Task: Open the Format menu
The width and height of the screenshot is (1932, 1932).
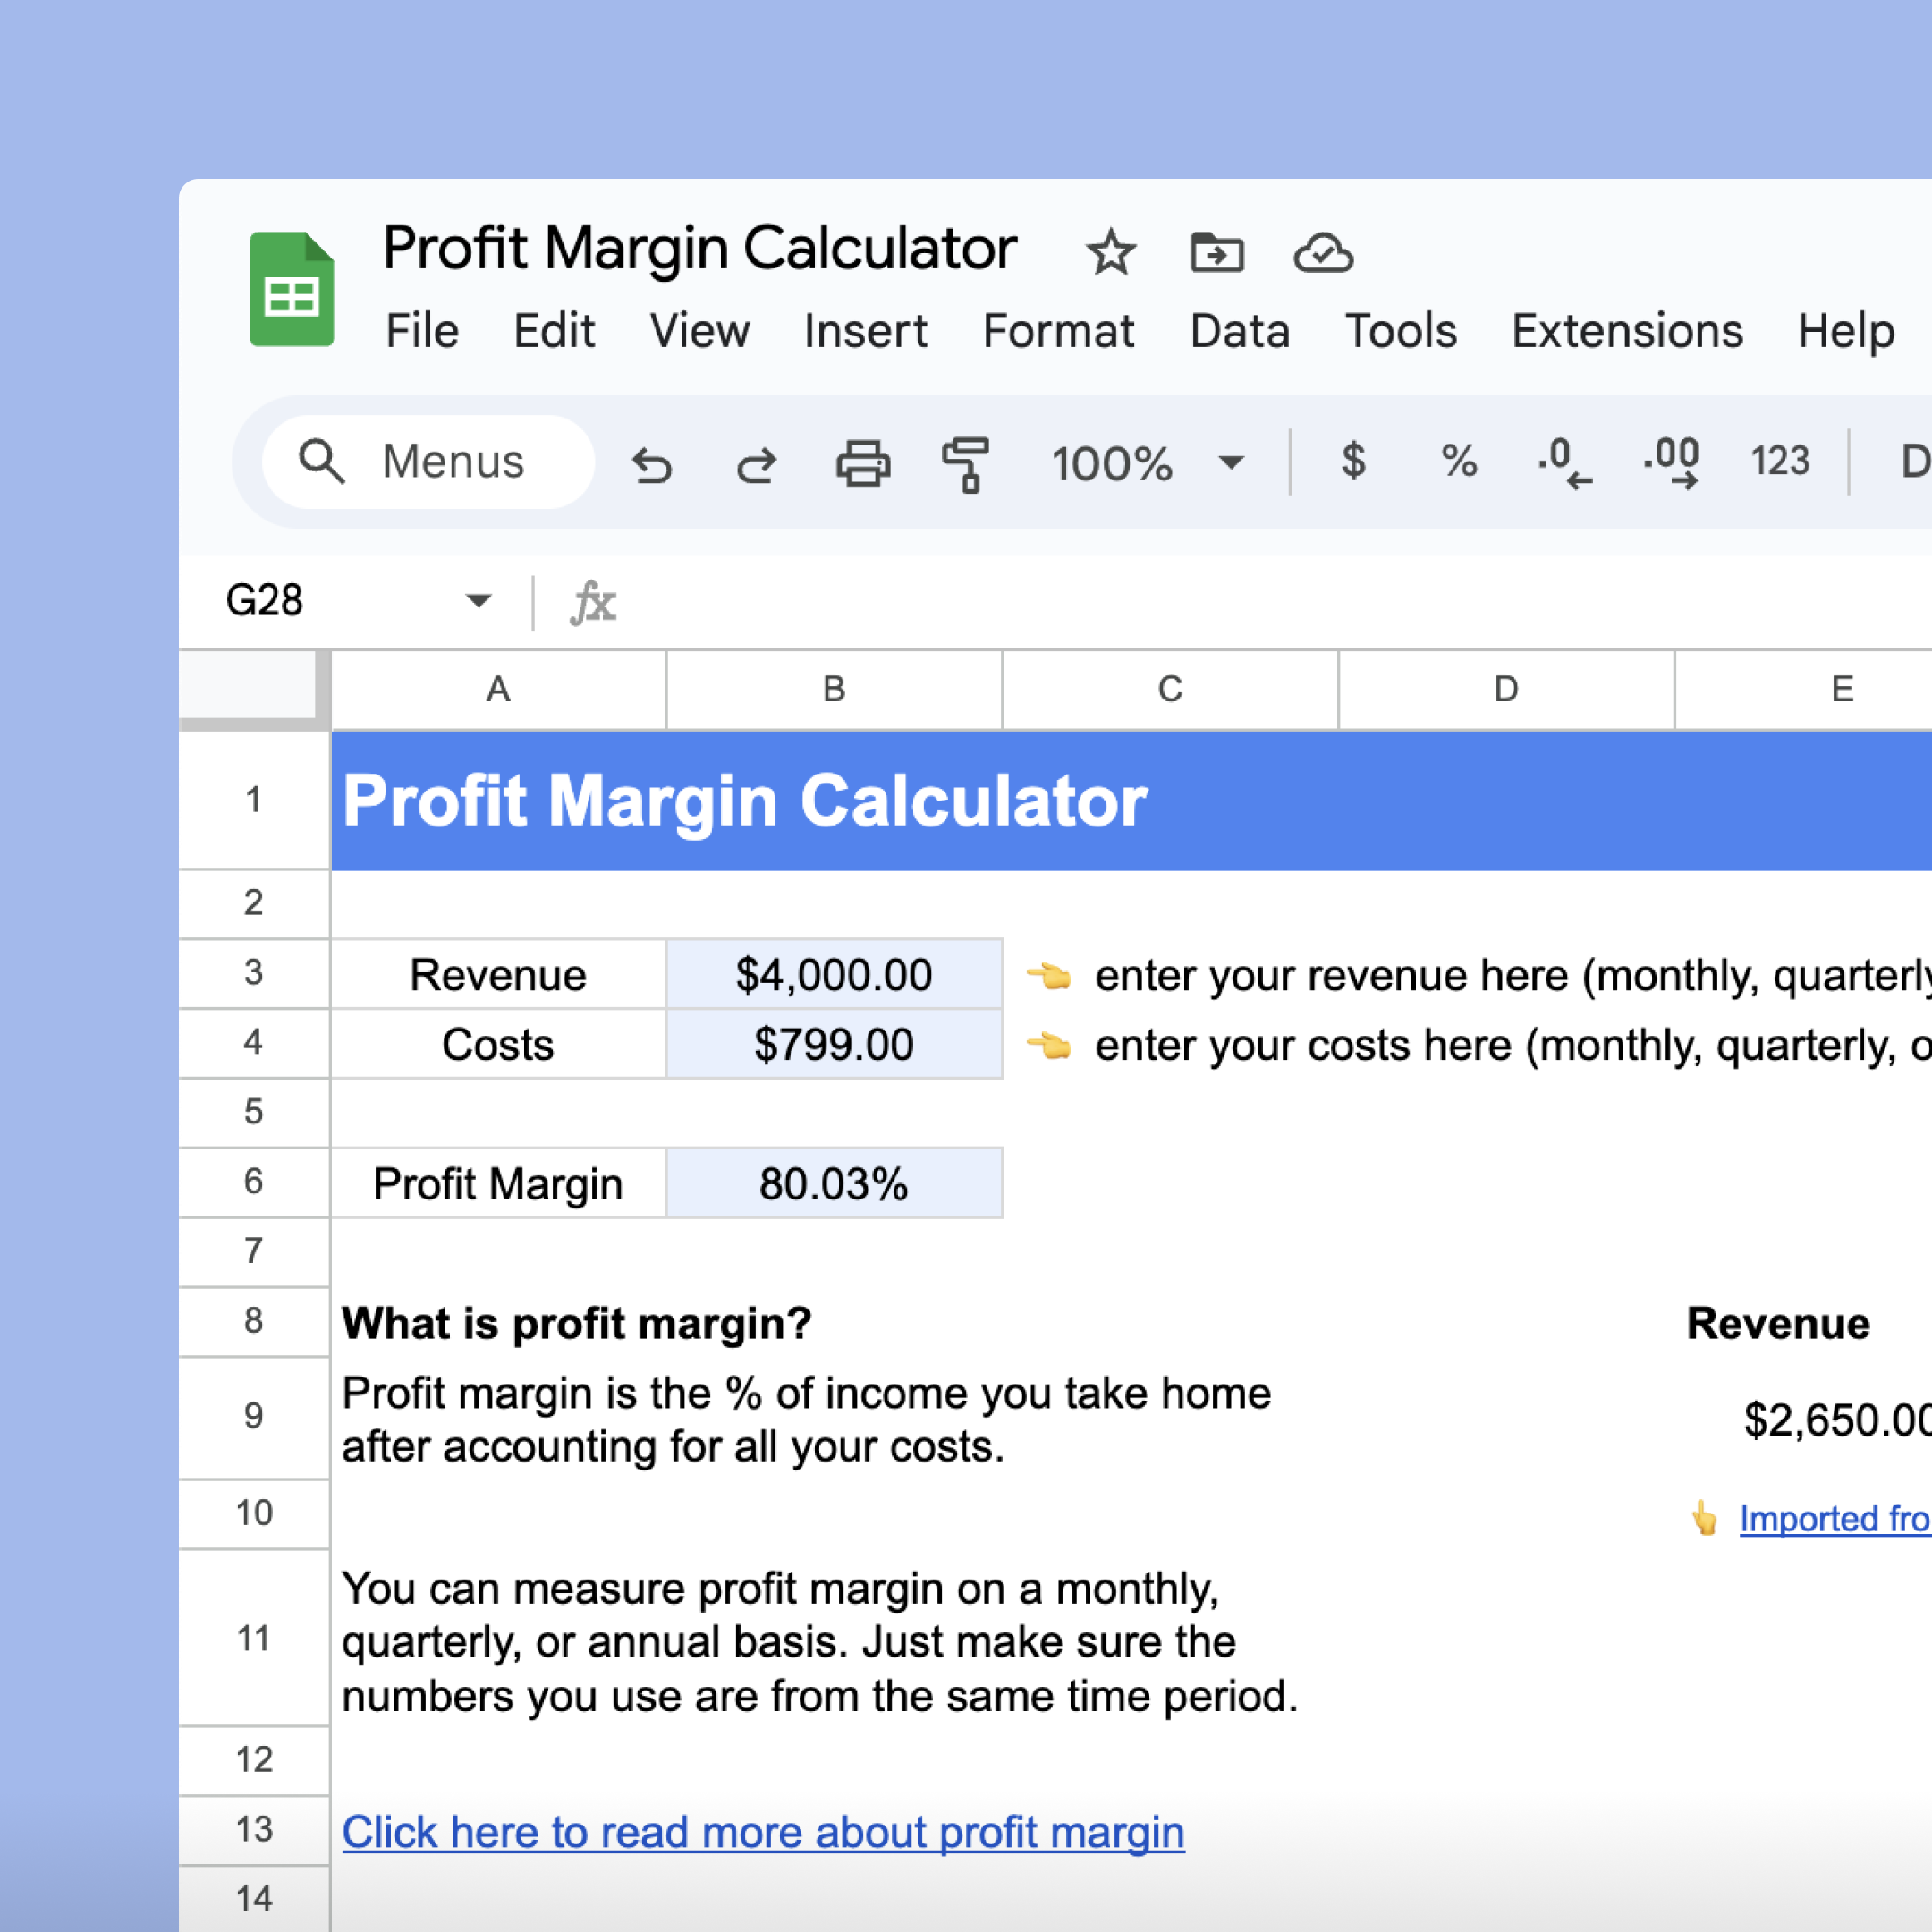Action: (x=1058, y=331)
